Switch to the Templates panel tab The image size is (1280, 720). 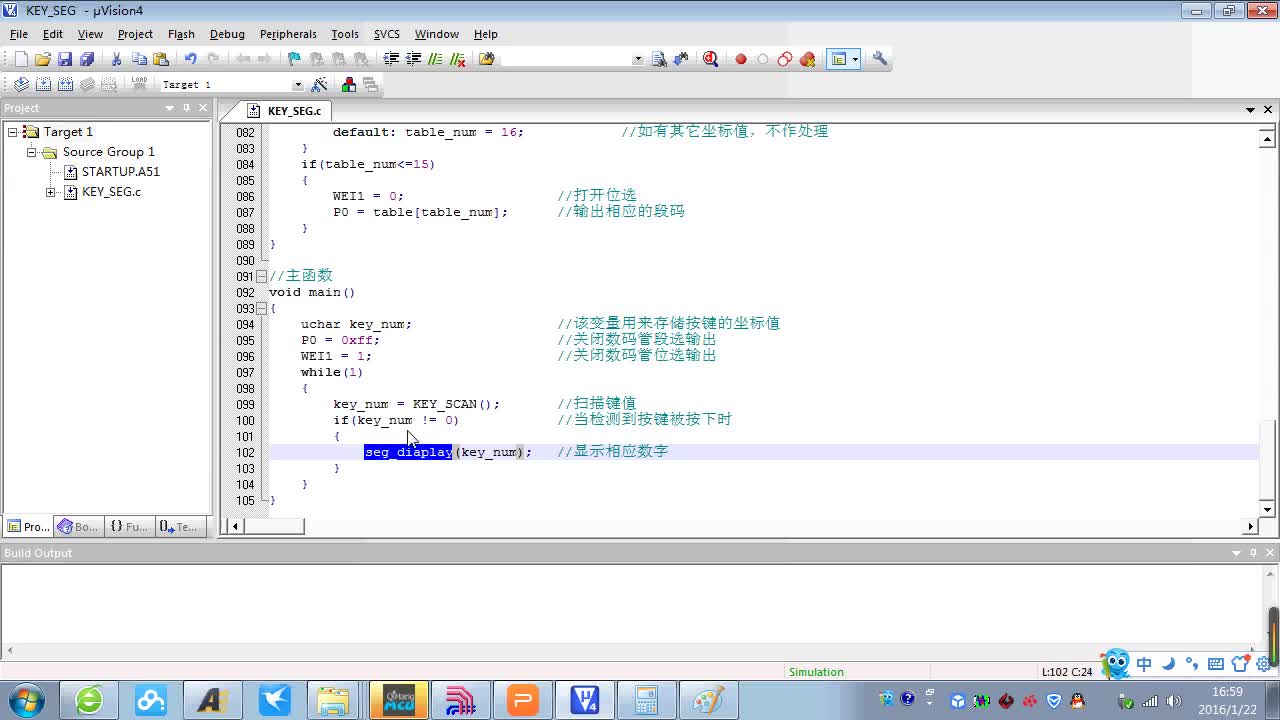click(x=180, y=527)
